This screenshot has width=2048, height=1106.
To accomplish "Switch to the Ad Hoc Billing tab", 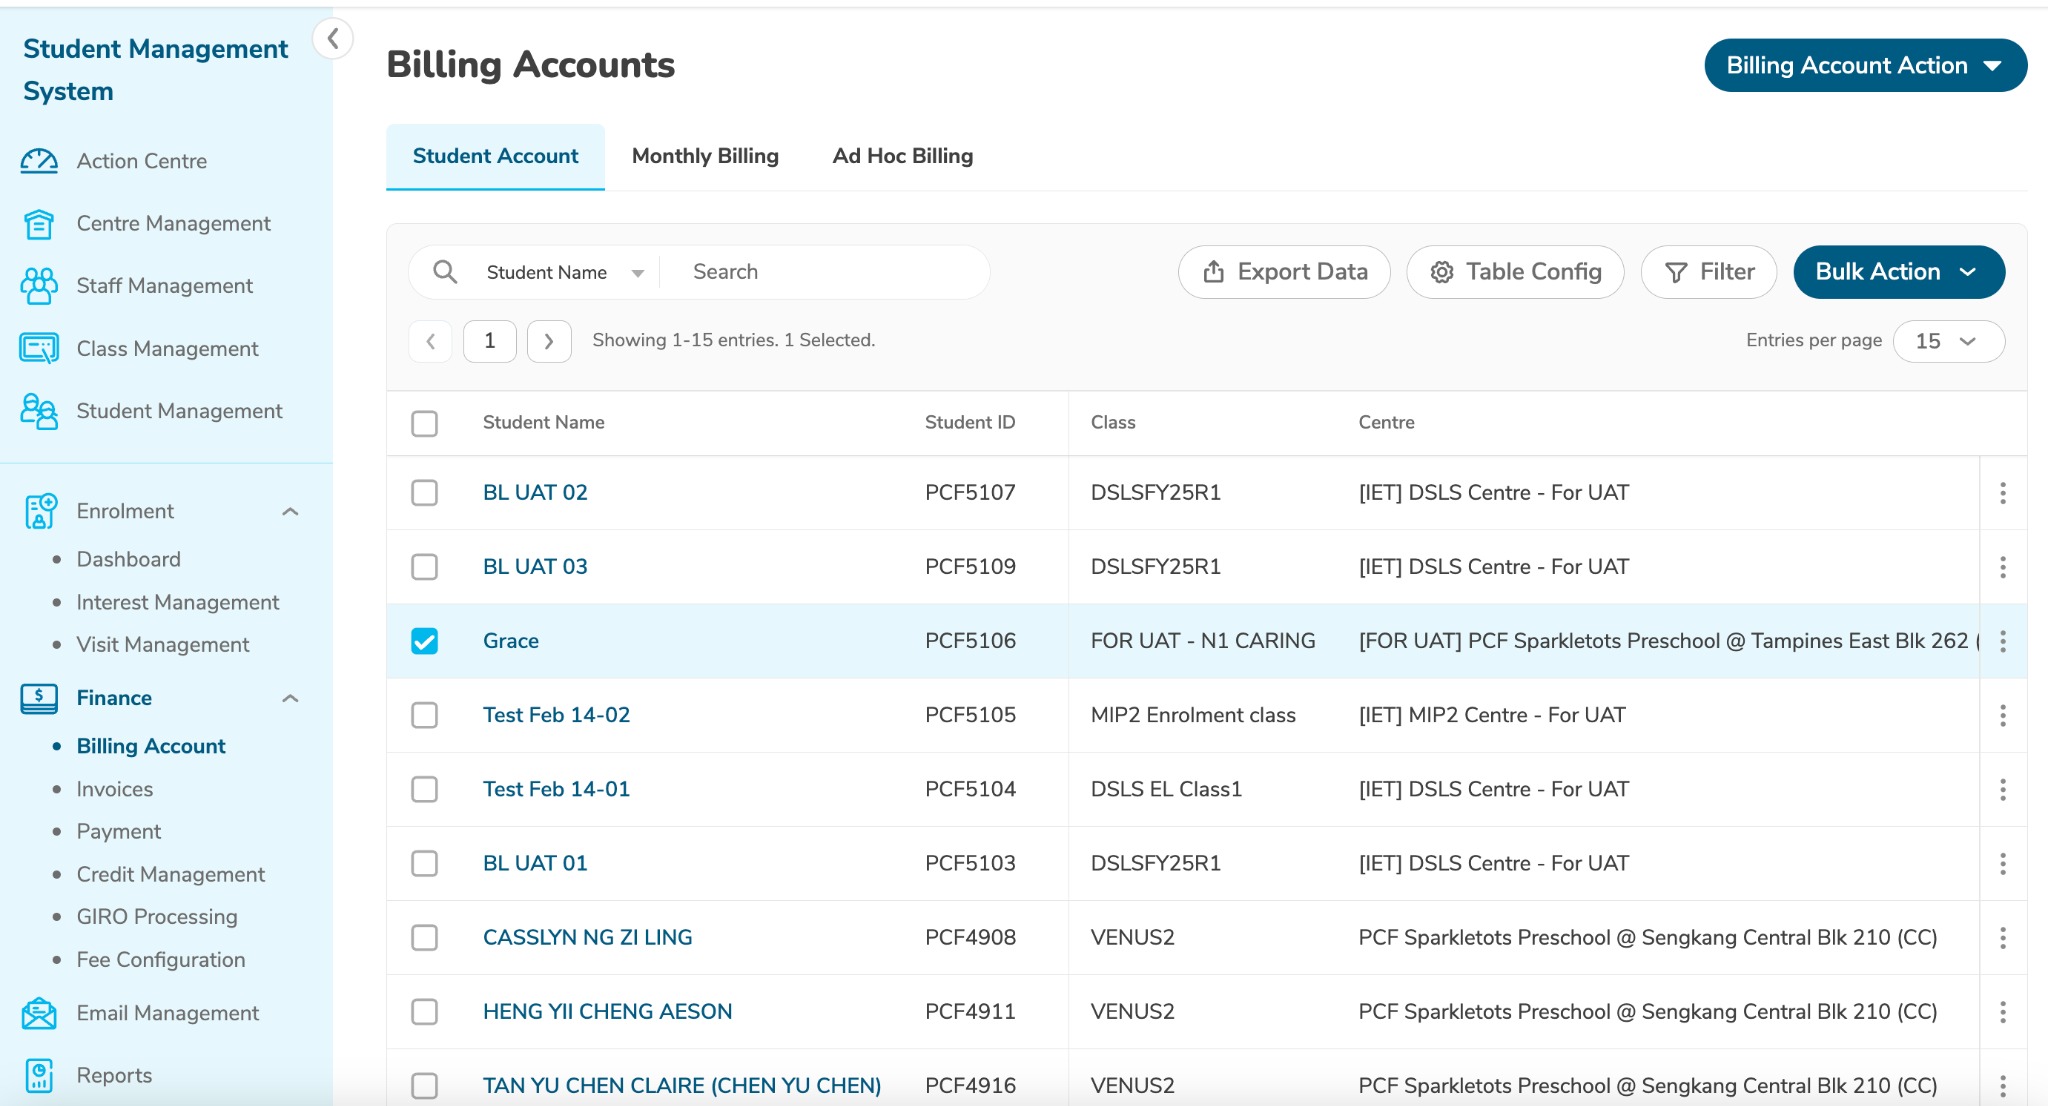I will tap(902, 156).
